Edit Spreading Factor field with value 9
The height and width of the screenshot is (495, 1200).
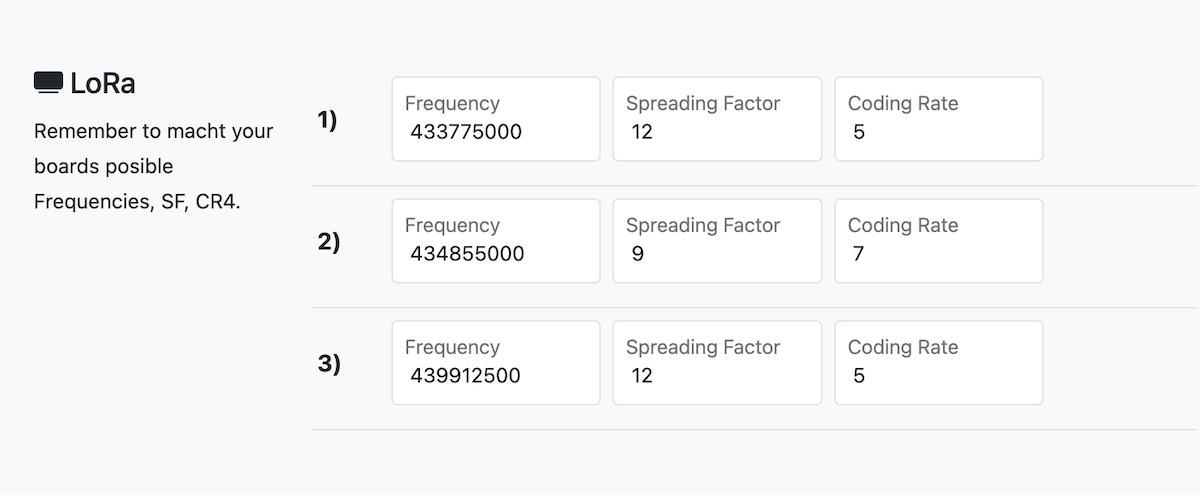pos(717,253)
